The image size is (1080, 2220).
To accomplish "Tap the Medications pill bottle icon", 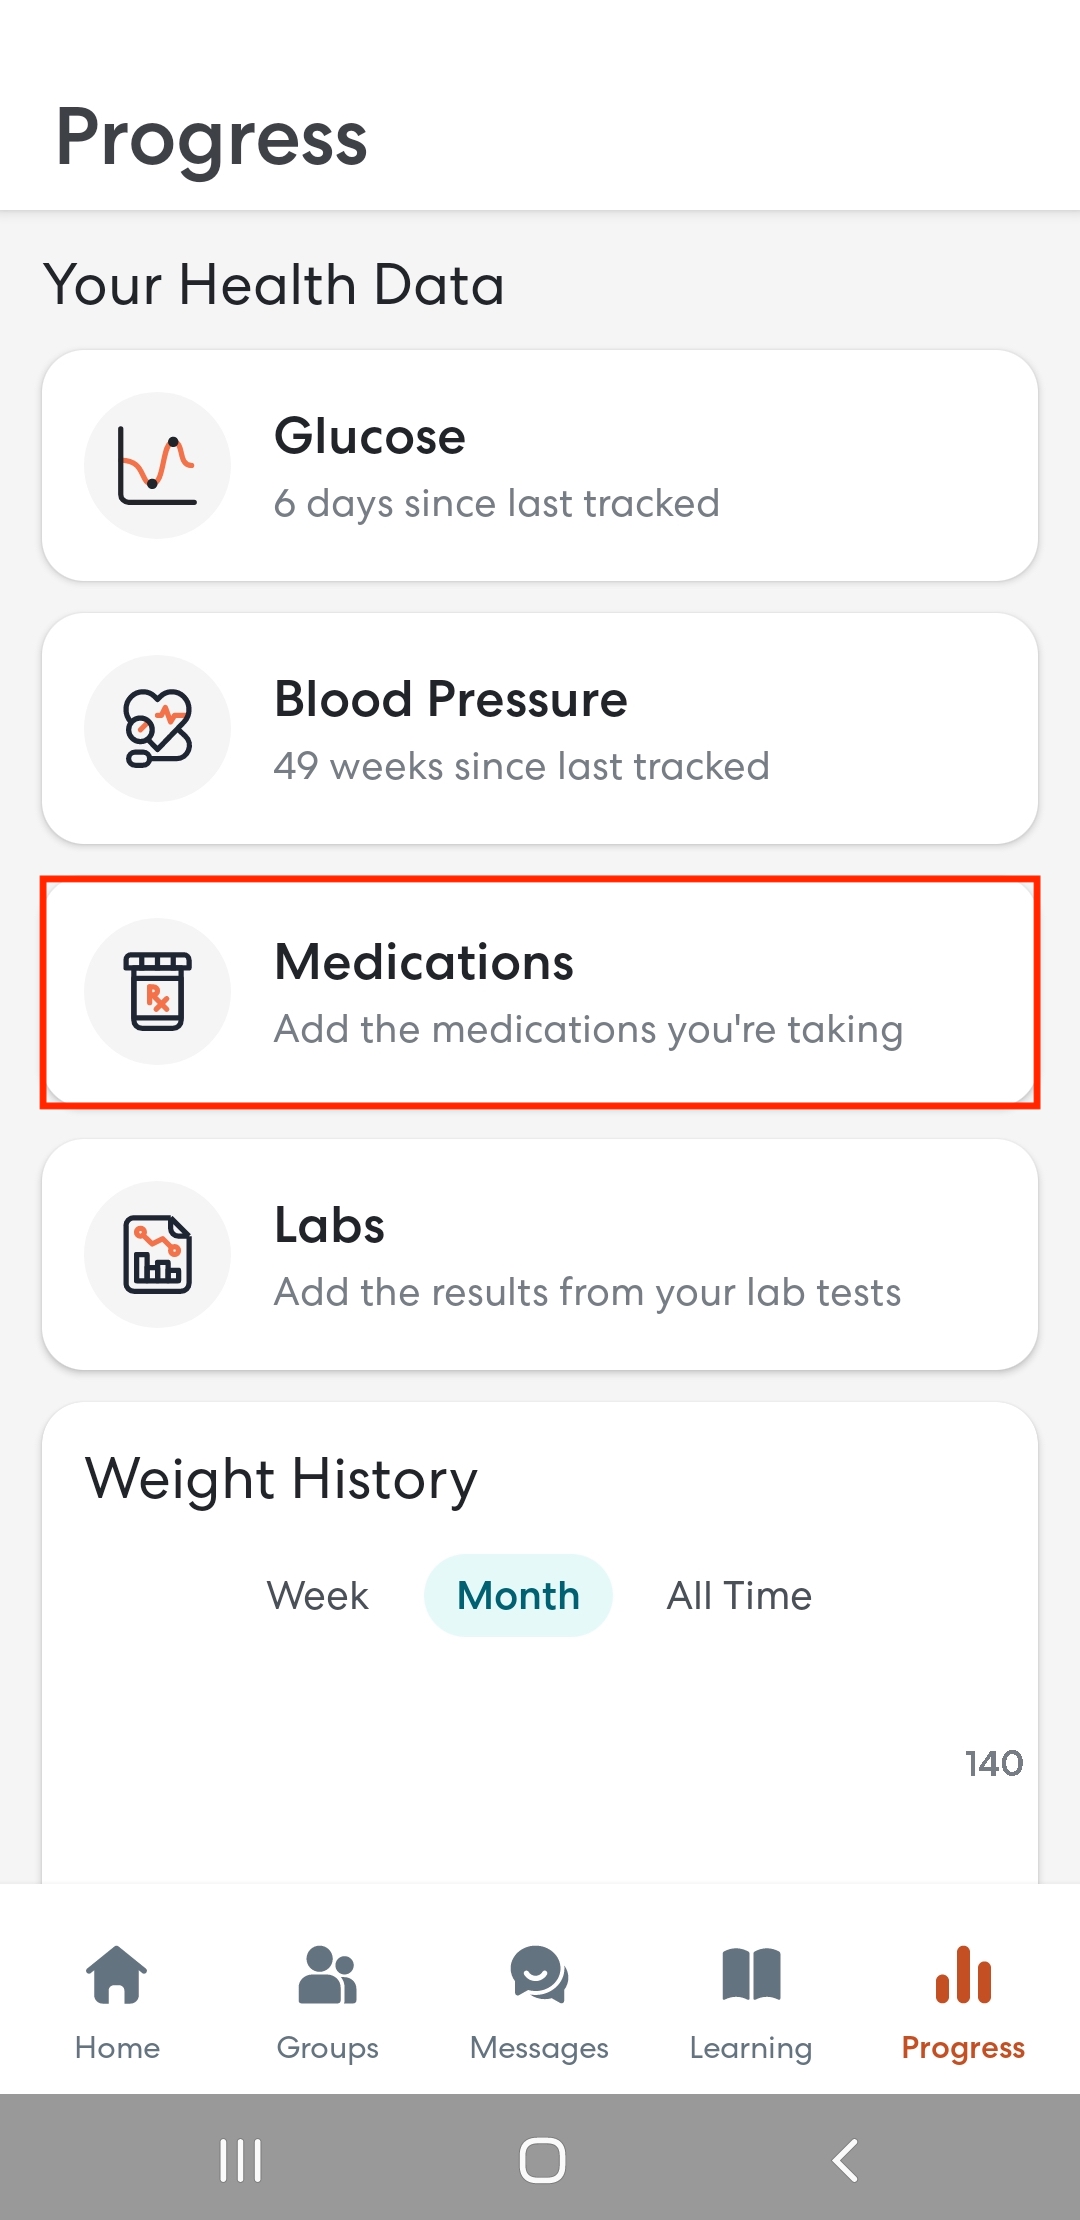I will coord(157,991).
